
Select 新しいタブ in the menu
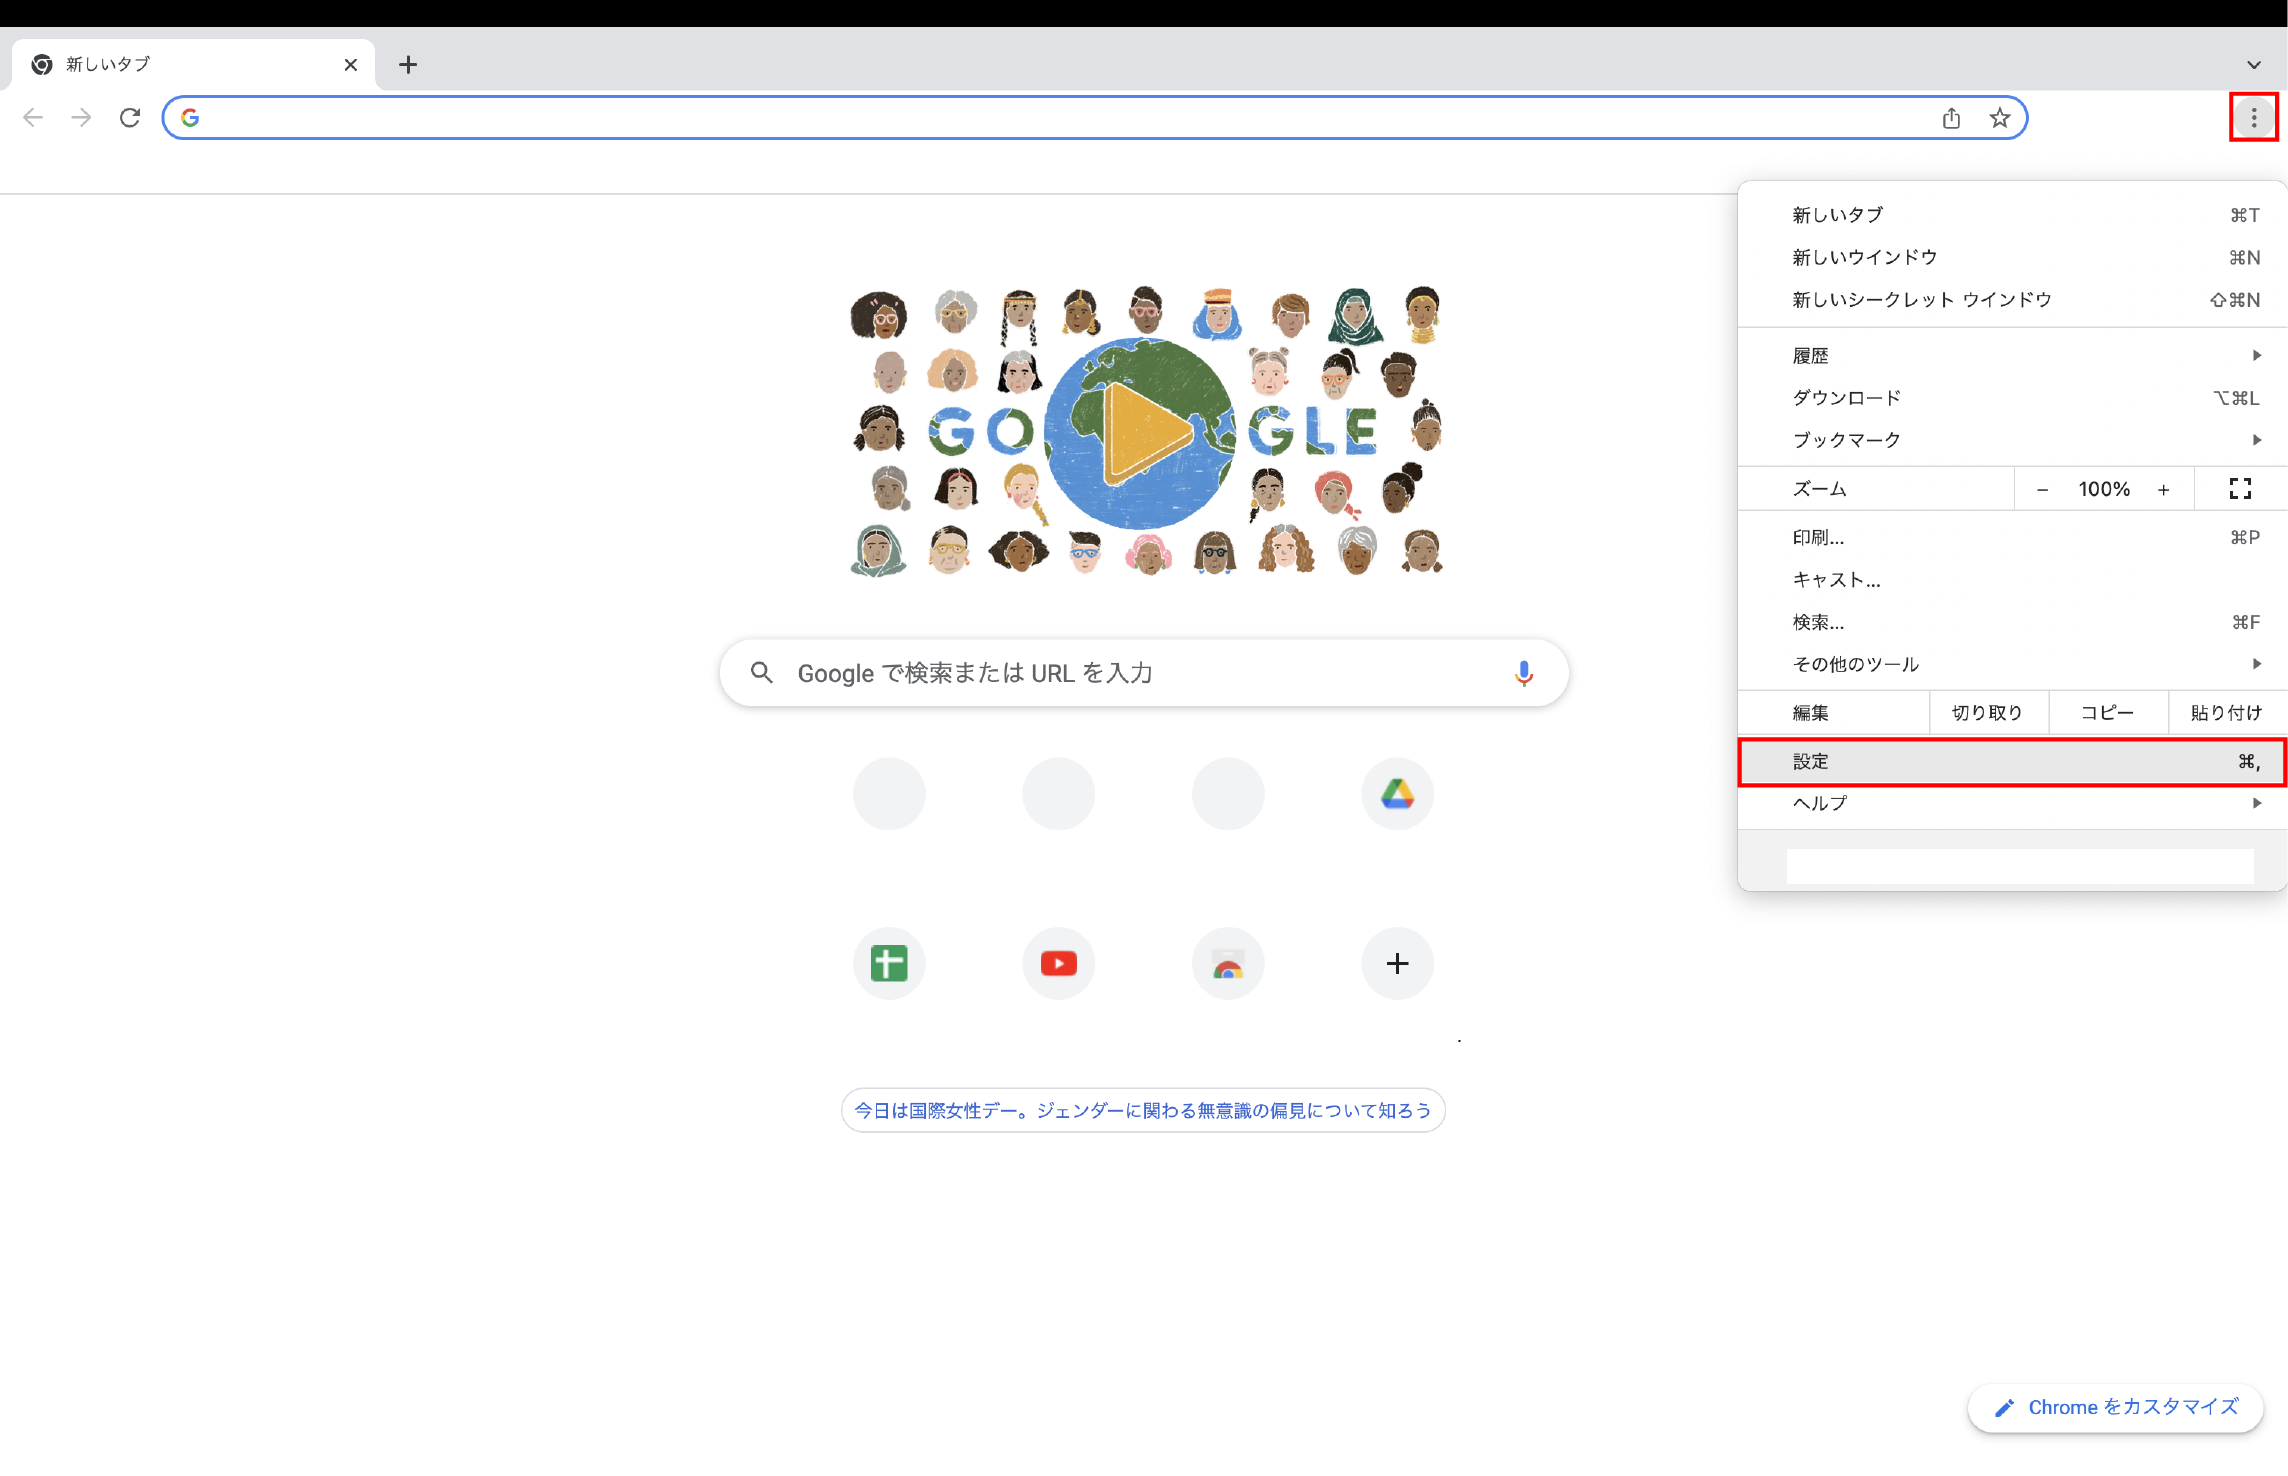(x=2013, y=215)
